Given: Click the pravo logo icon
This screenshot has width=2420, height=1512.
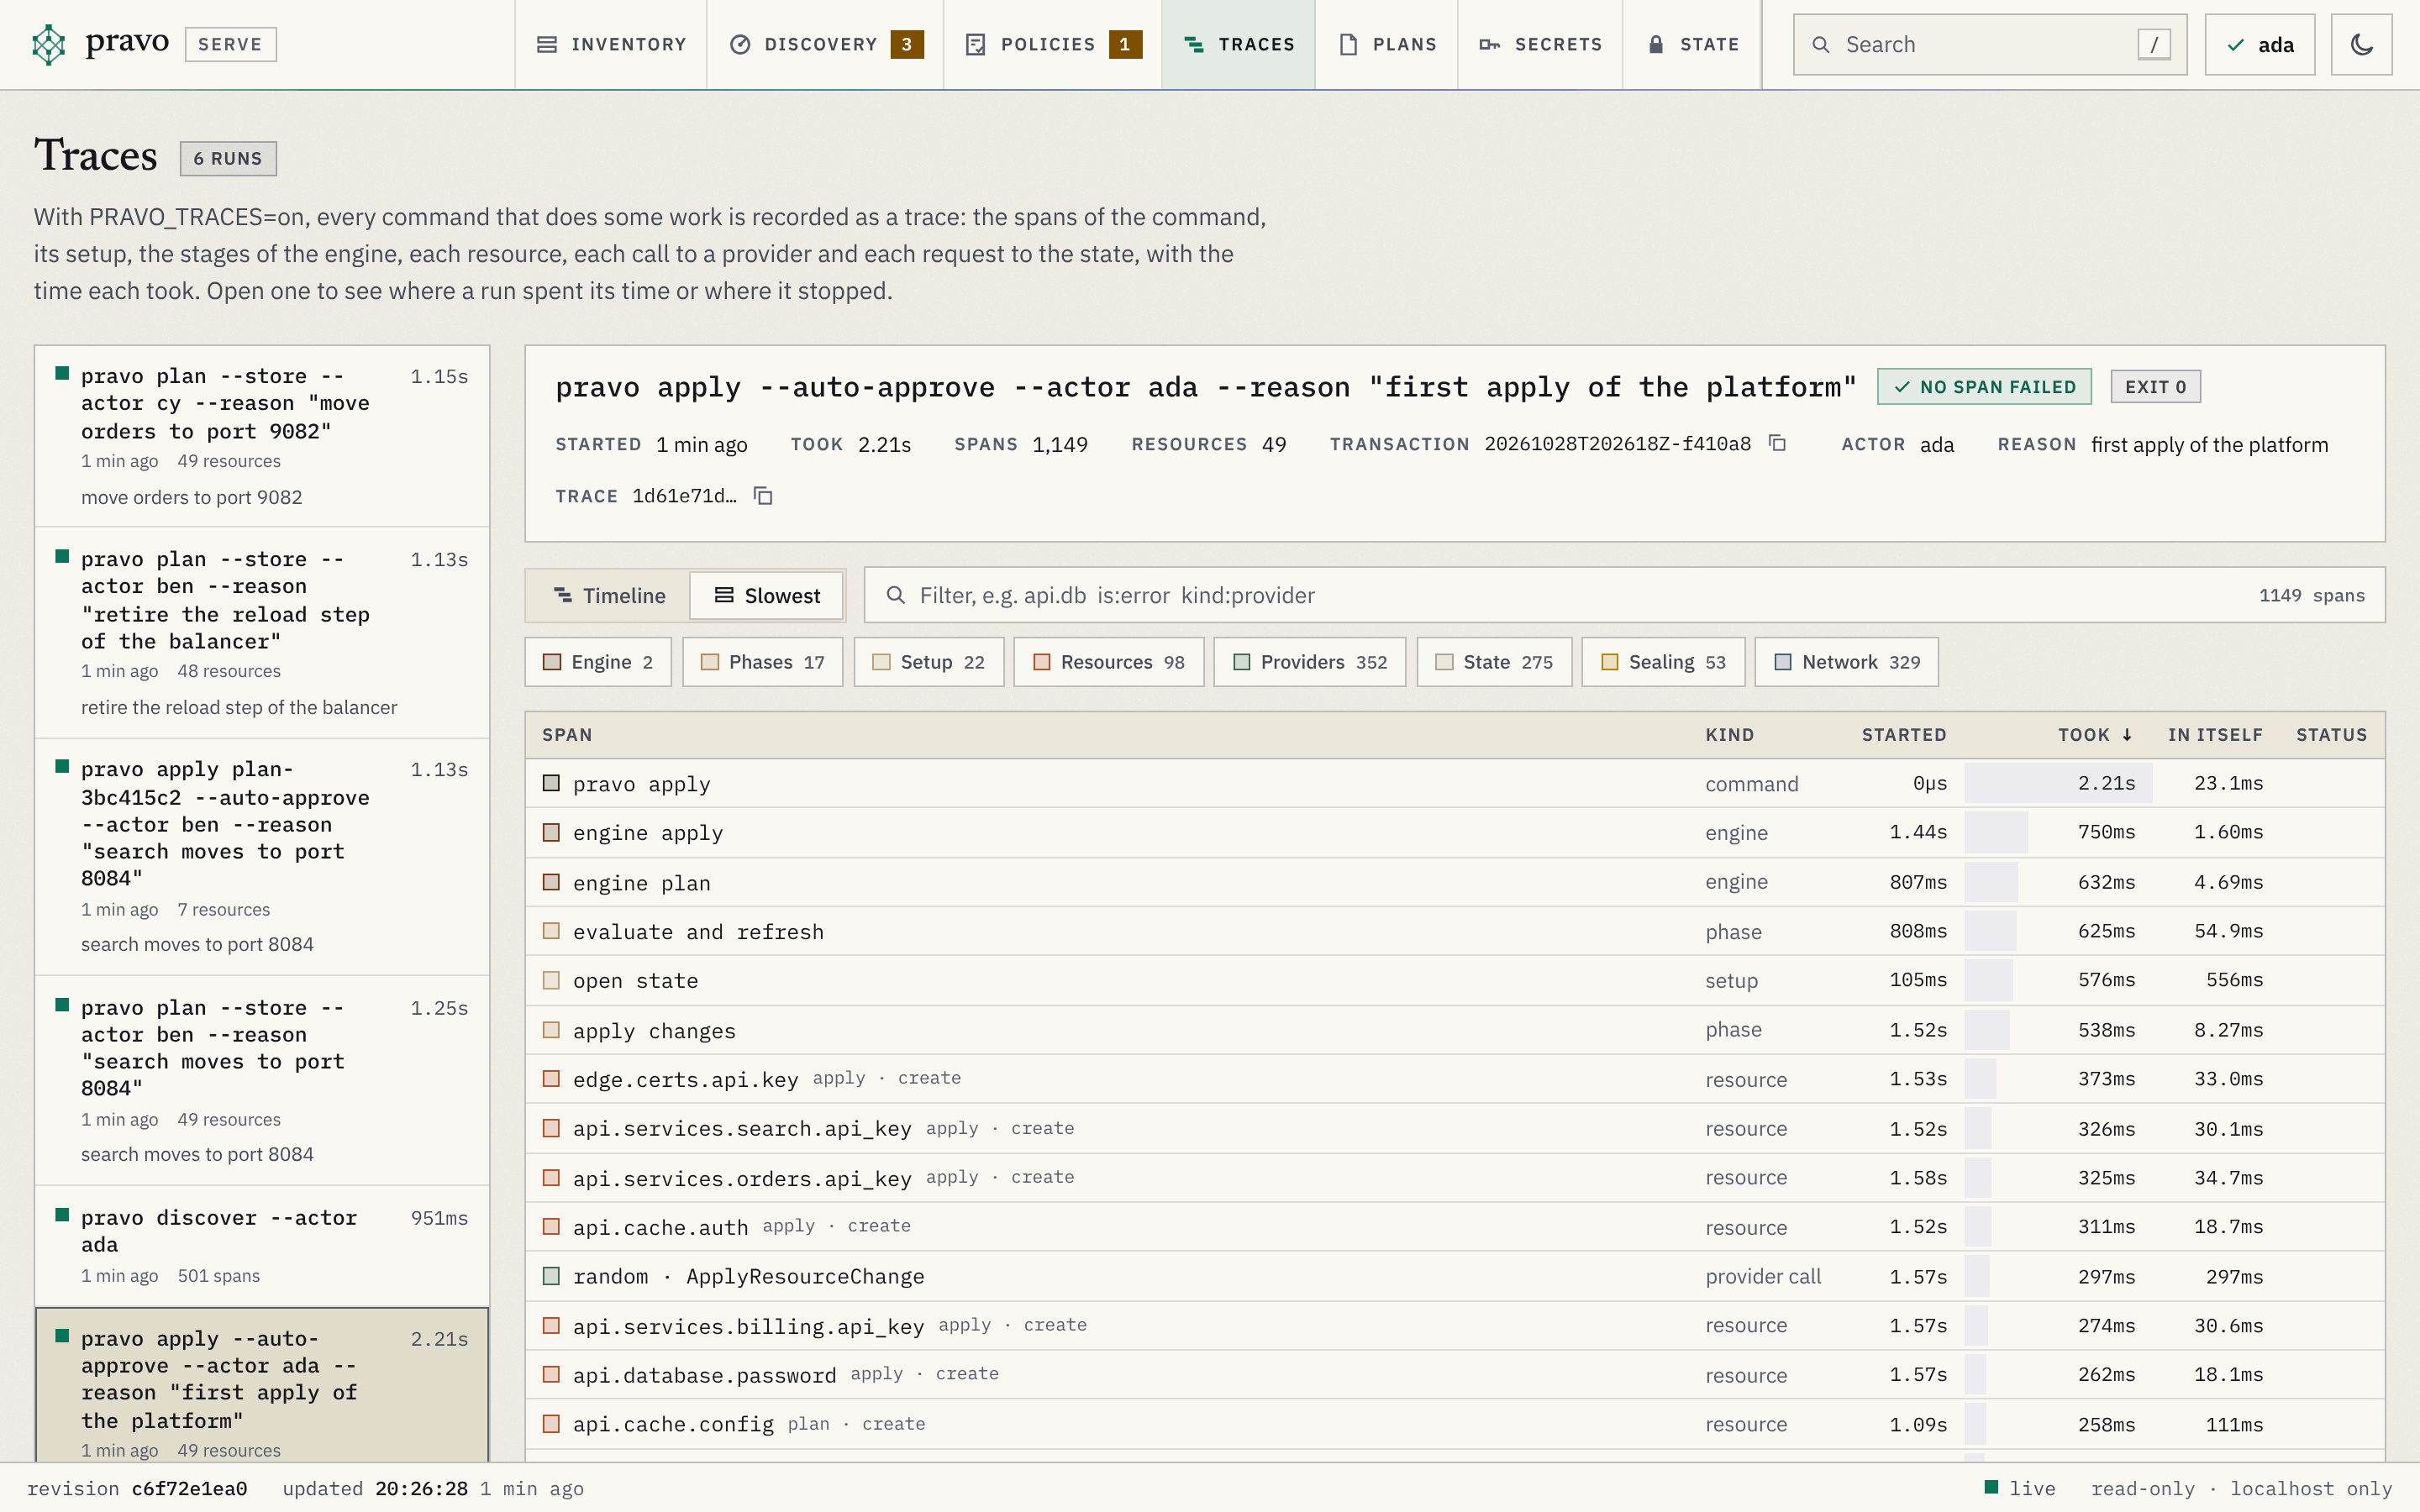Looking at the screenshot, I should [48, 44].
